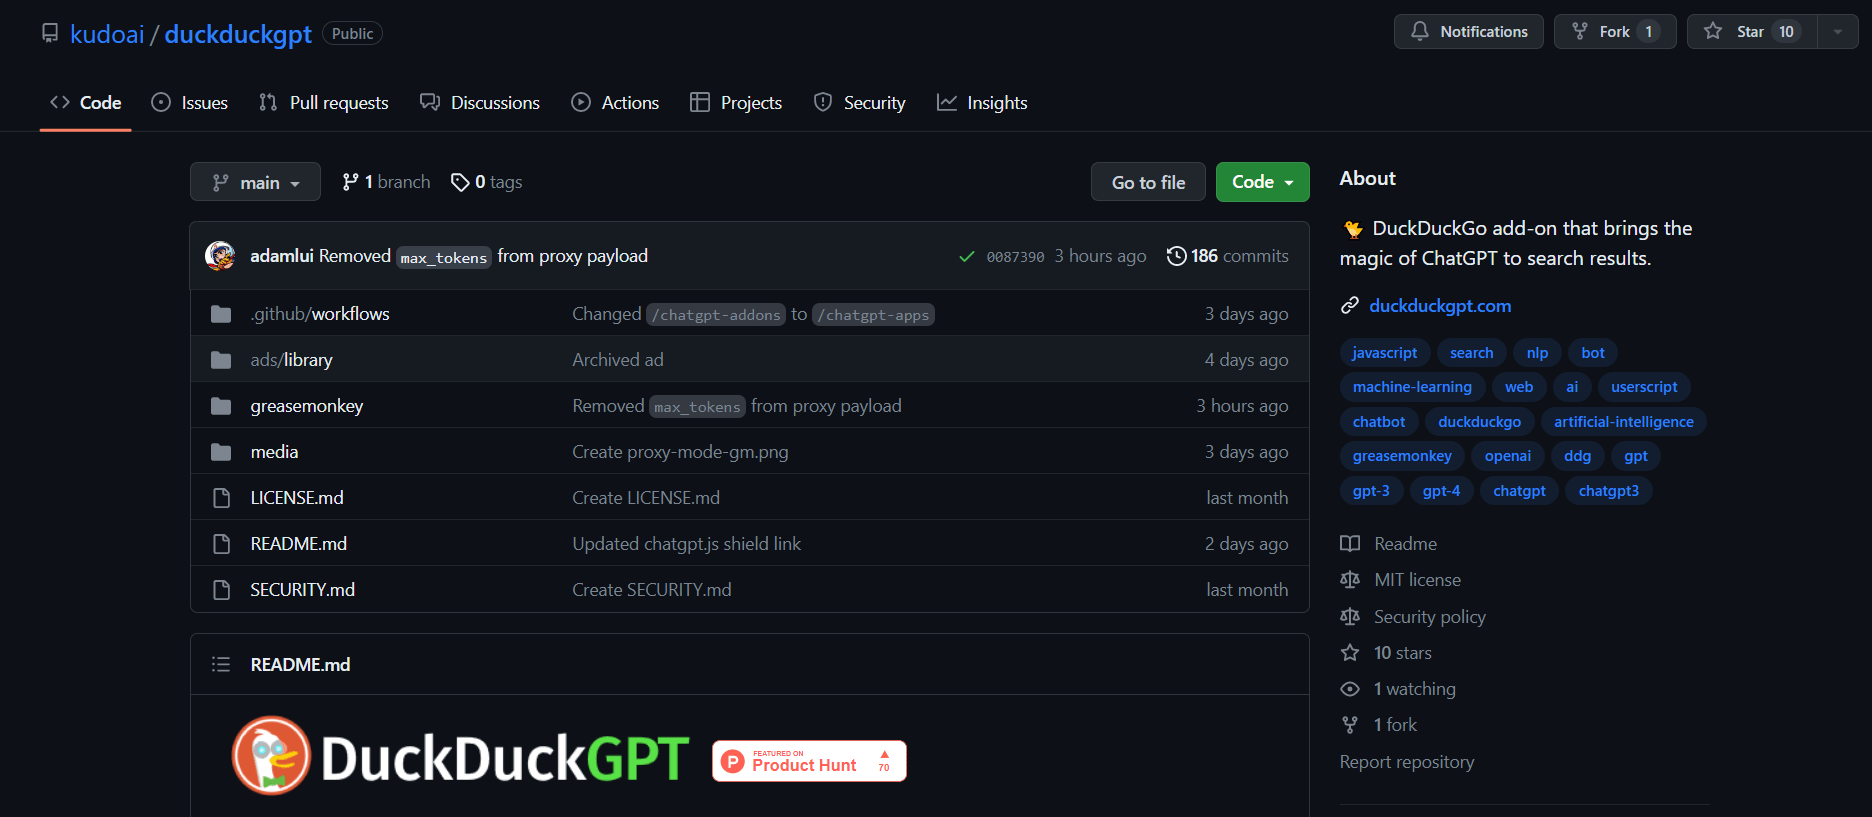
Task: Select the greasemonkey topic tag
Action: click(1402, 456)
